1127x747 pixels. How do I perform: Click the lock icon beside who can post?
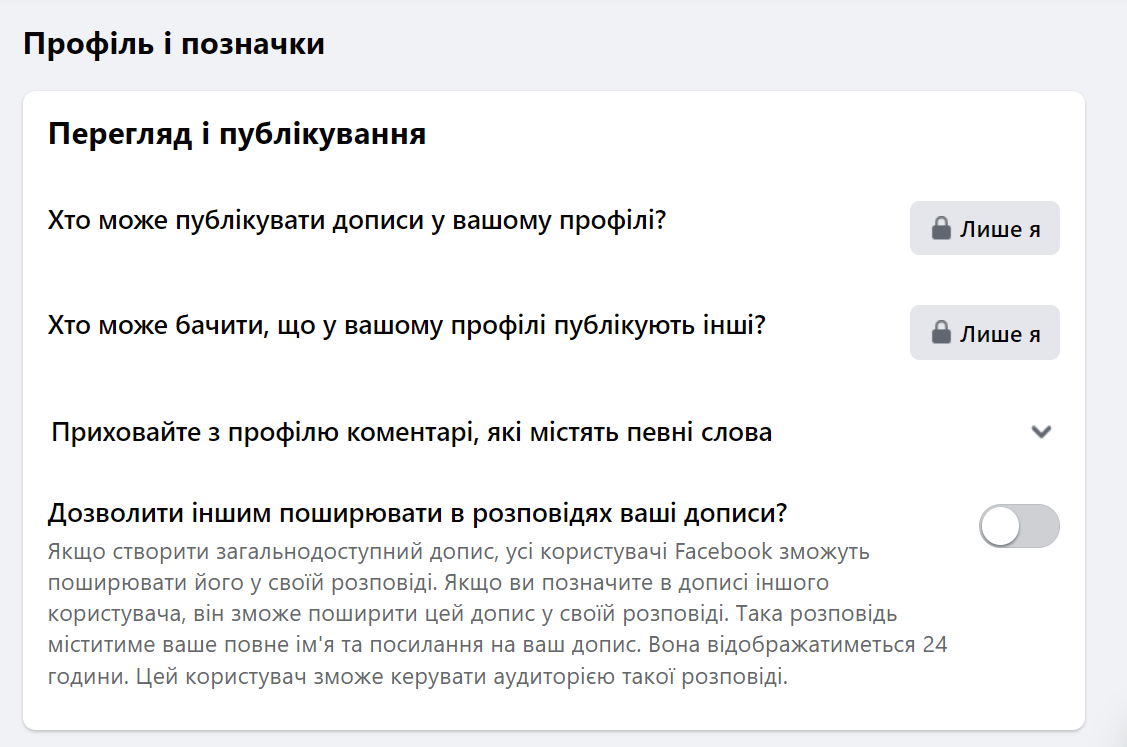click(x=940, y=229)
